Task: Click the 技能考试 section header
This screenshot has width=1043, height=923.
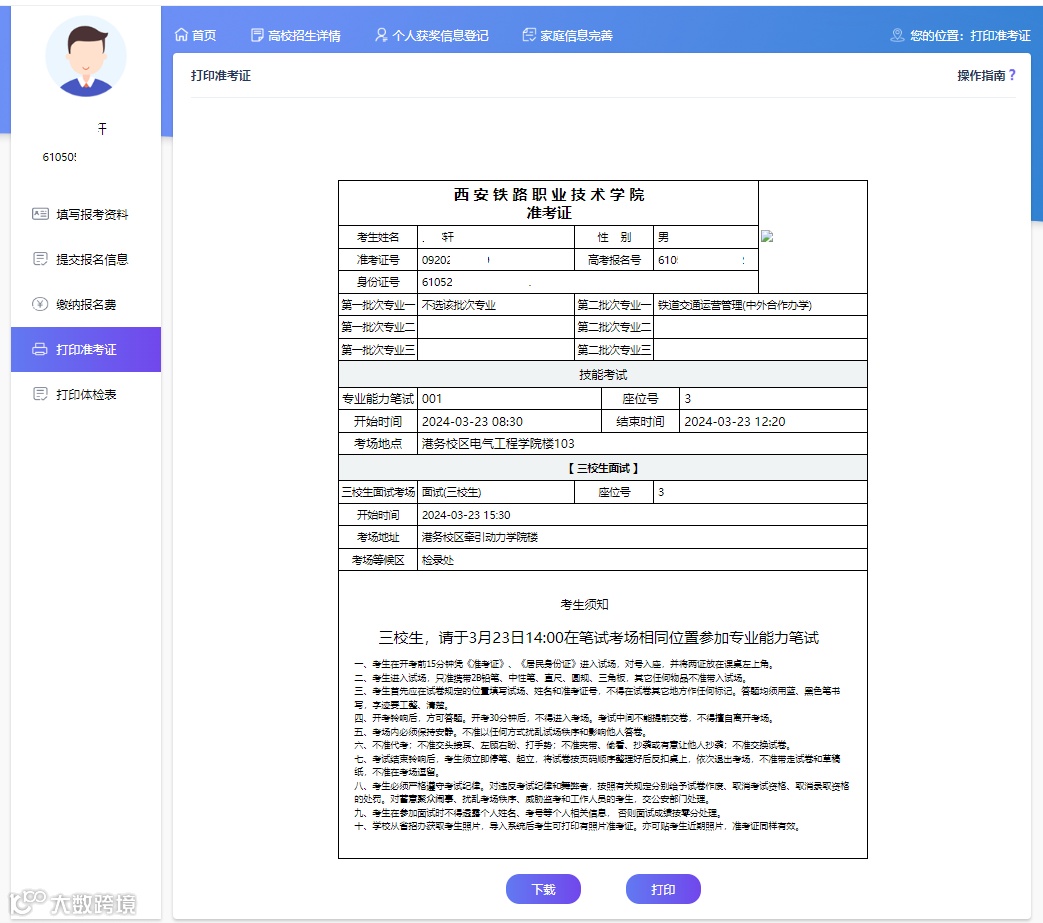Action: (x=603, y=374)
